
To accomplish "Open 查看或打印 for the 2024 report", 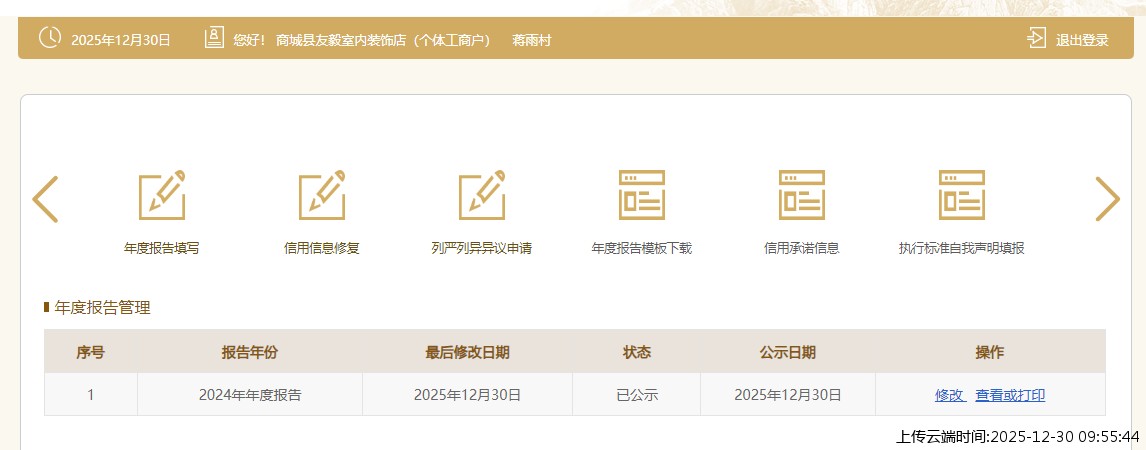I will pos(1010,395).
